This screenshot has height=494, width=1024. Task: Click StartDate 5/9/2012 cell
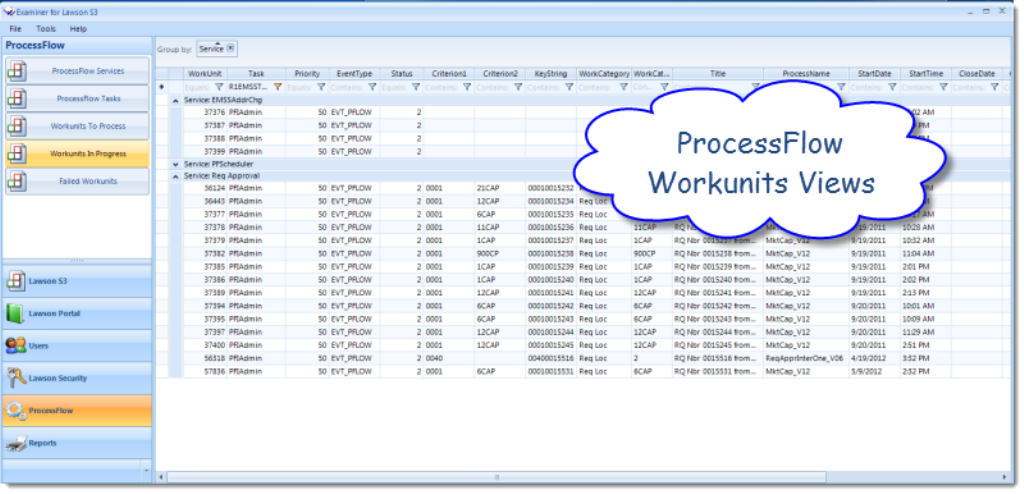pyautogui.click(x=874, y=371)
